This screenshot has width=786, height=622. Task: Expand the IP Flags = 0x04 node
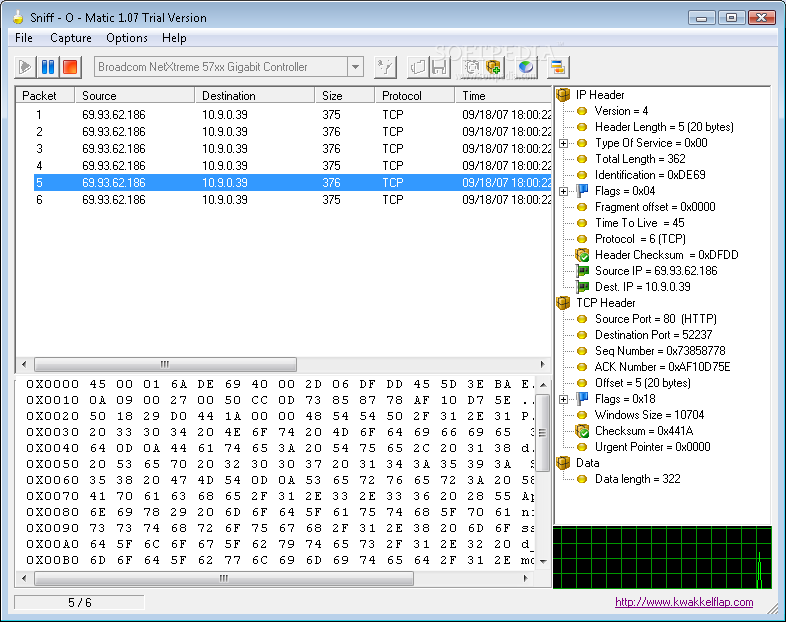563,191
